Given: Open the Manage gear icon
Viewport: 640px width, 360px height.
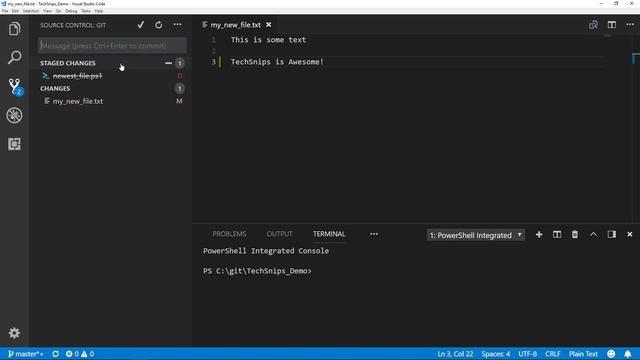Looking at the screenshot, I should point(14,333).
